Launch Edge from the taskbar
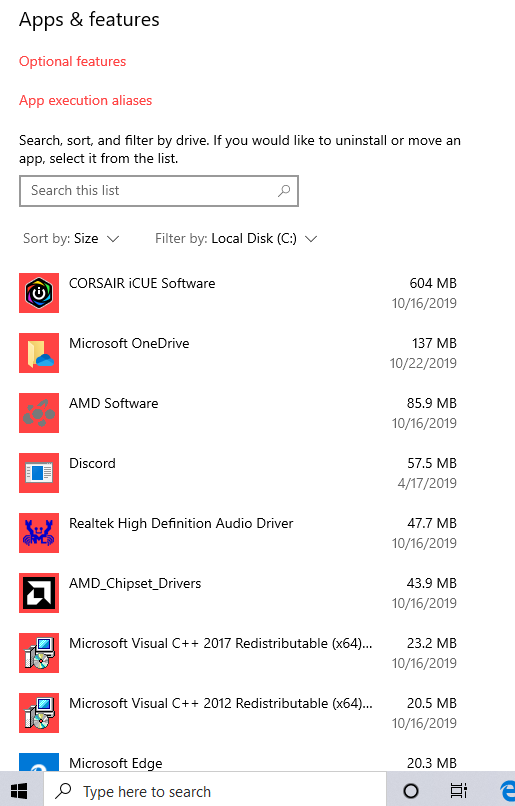 pos(506,791)
